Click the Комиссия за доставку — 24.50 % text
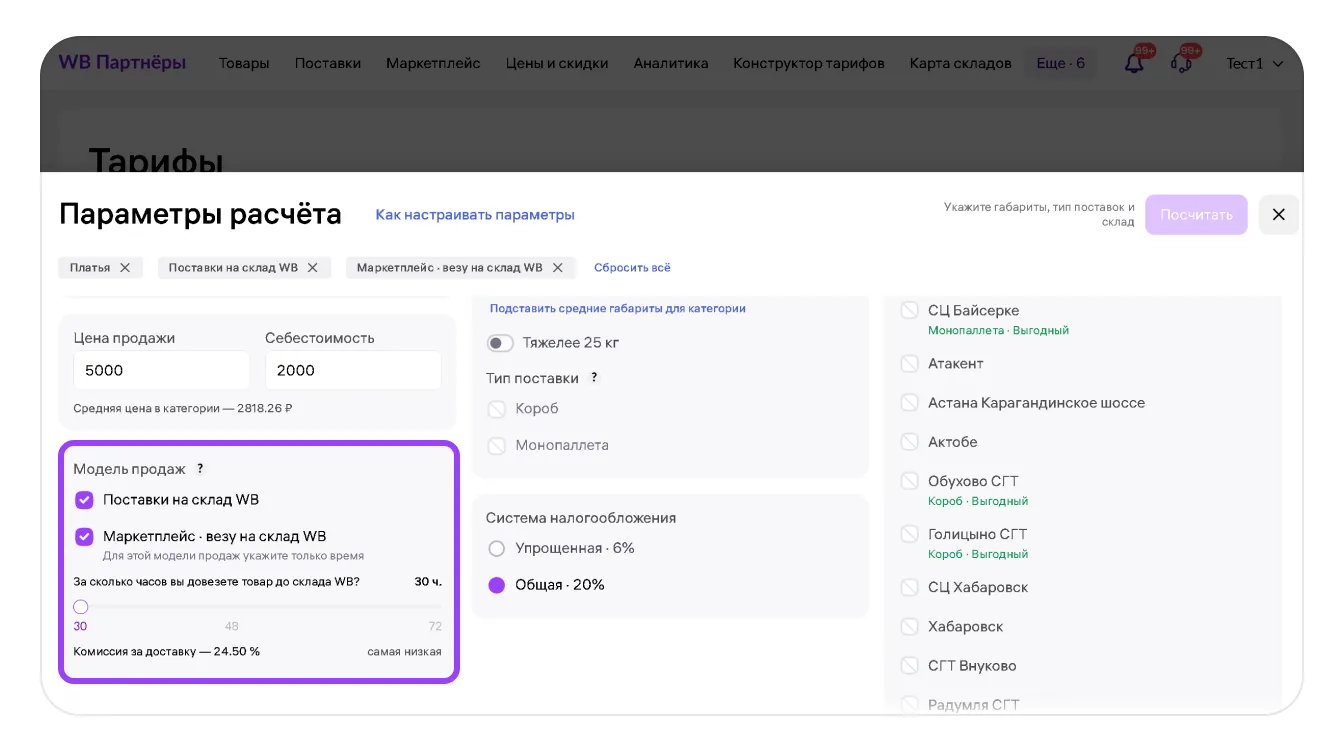Image resolution: width=1344 pixels, height=752 pixels. 167,651
